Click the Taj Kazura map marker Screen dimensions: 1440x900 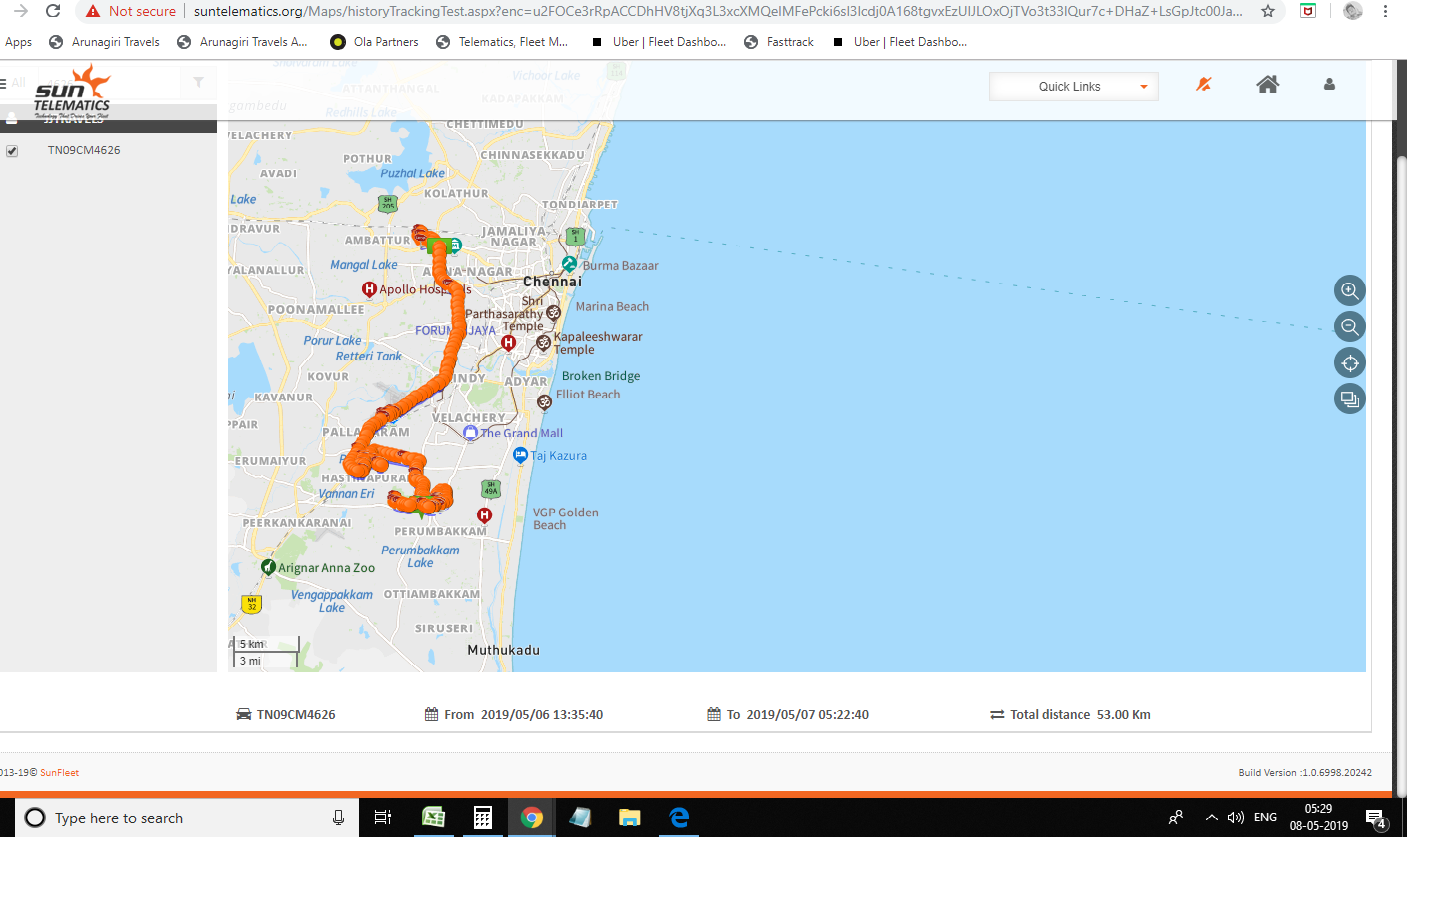pyautogui.click(x=520, y=455)
